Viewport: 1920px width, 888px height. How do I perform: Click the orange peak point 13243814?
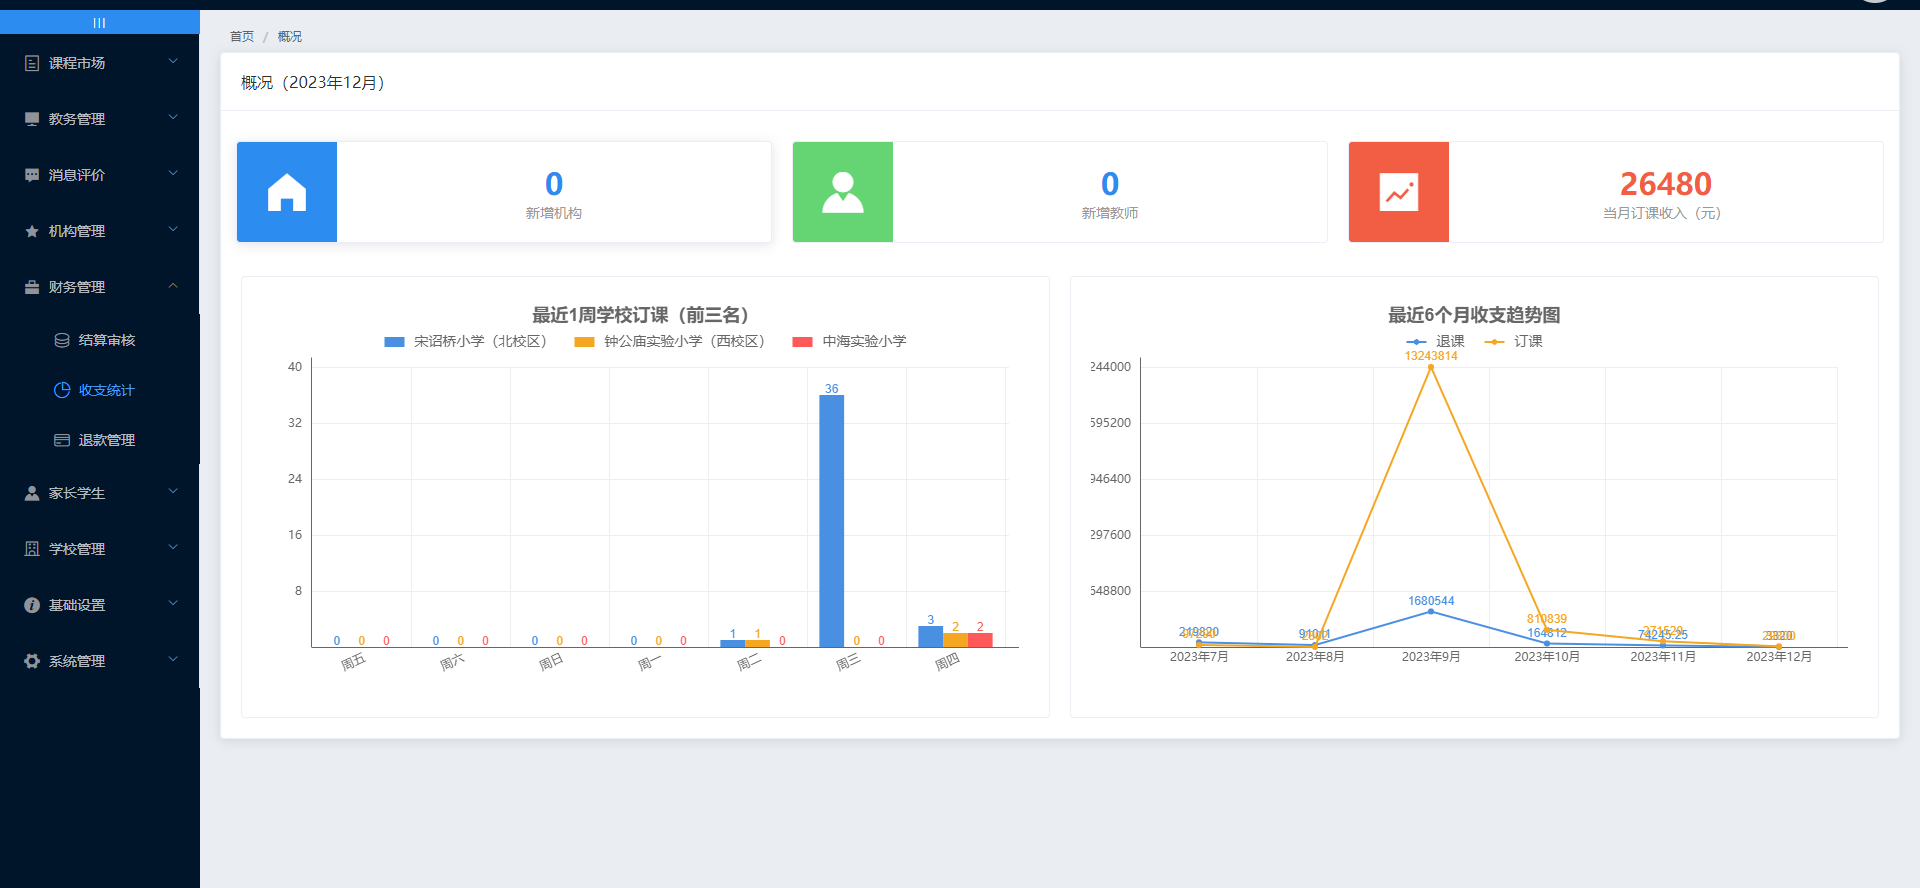click(1431, 367)
